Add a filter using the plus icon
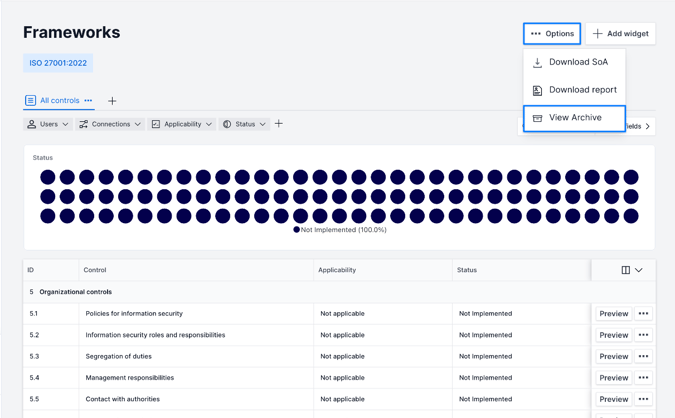The height and width of the screenshot is (418, 675). [279, 124]
